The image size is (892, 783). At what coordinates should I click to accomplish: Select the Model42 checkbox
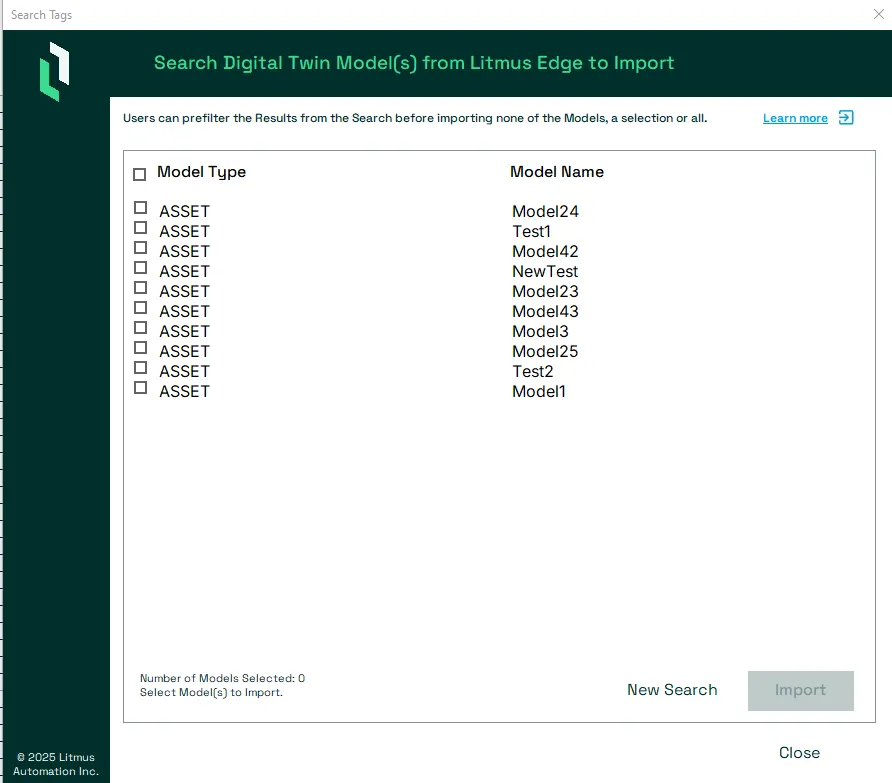click(x=141, y=248)
